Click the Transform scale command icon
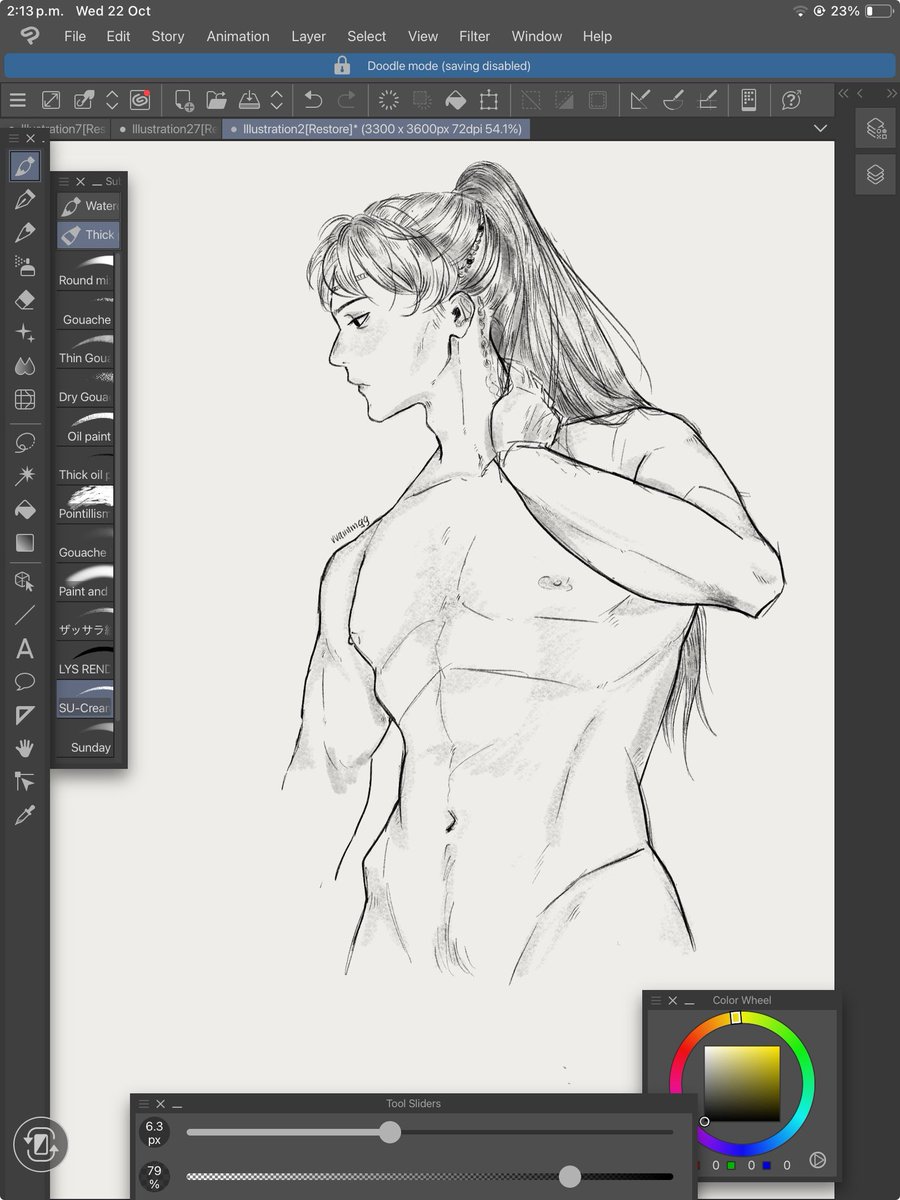 click(x=488, y=100)
